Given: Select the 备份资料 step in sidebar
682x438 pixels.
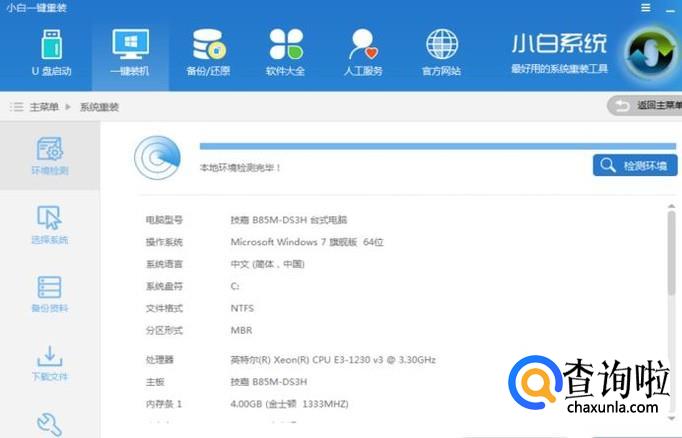Looking at the screenshot, I should tap(50, 294).
